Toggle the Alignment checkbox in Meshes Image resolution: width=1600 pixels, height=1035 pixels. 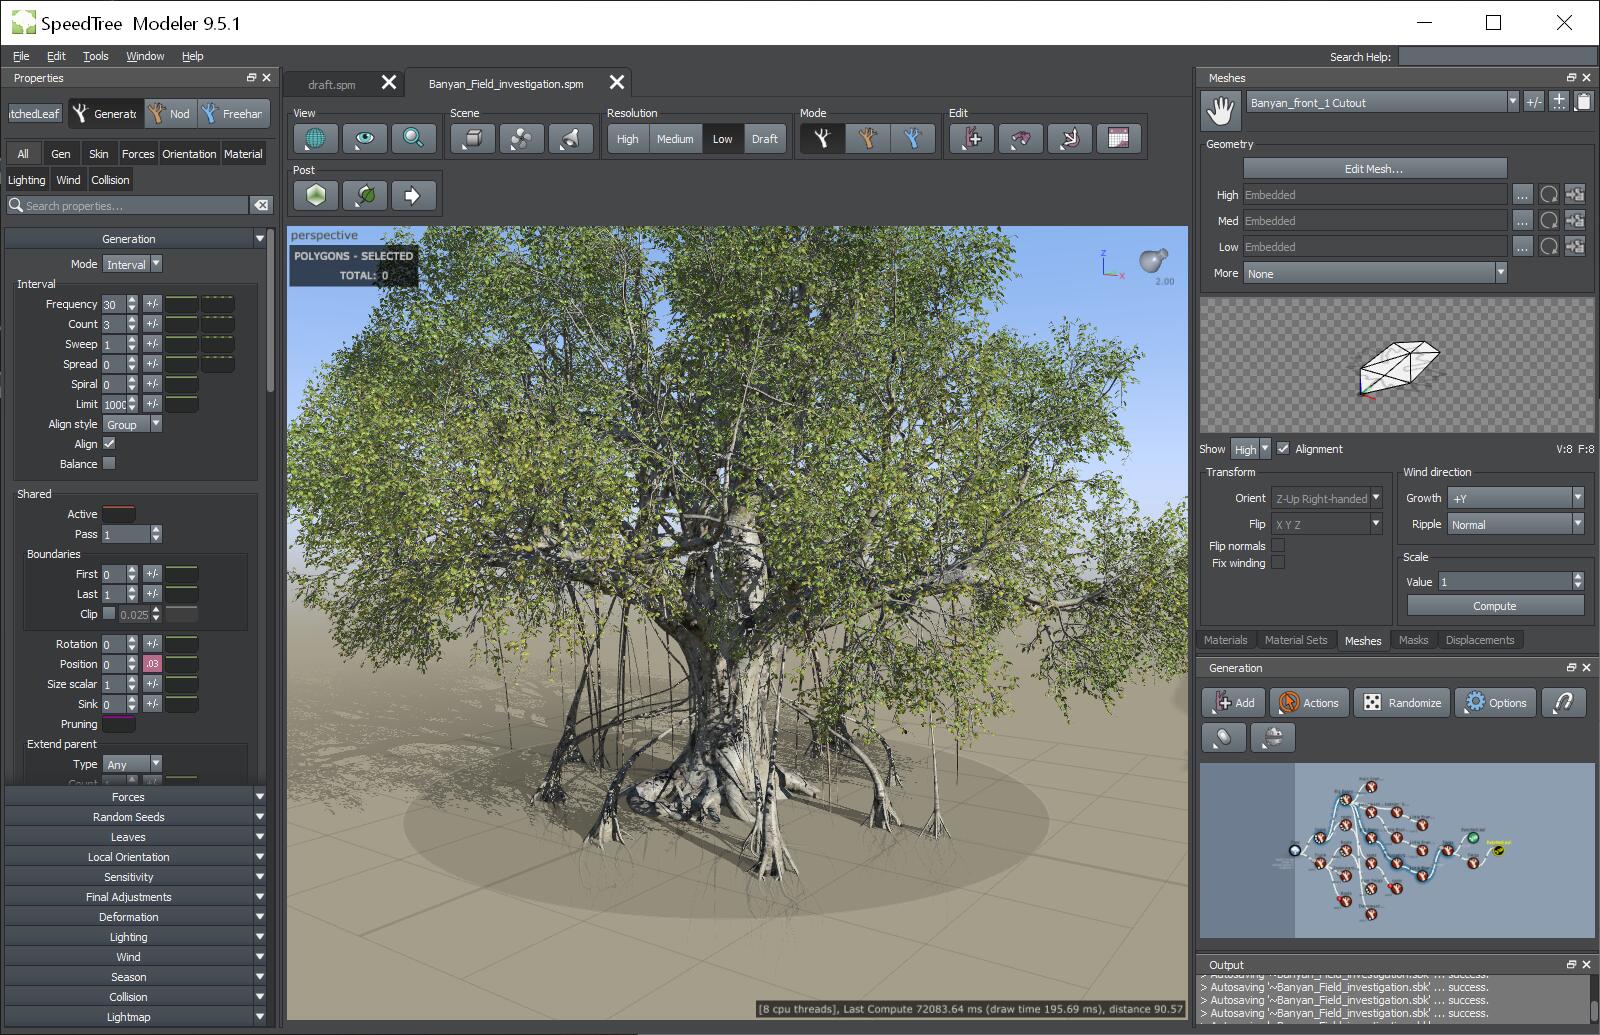1283,448
